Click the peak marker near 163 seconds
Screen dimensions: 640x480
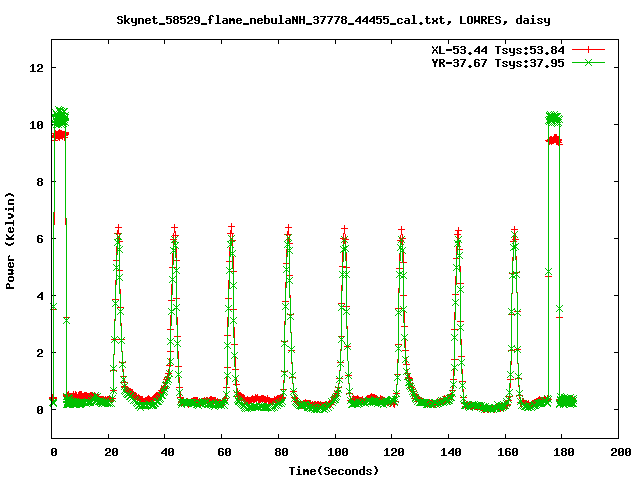point(515,230)
